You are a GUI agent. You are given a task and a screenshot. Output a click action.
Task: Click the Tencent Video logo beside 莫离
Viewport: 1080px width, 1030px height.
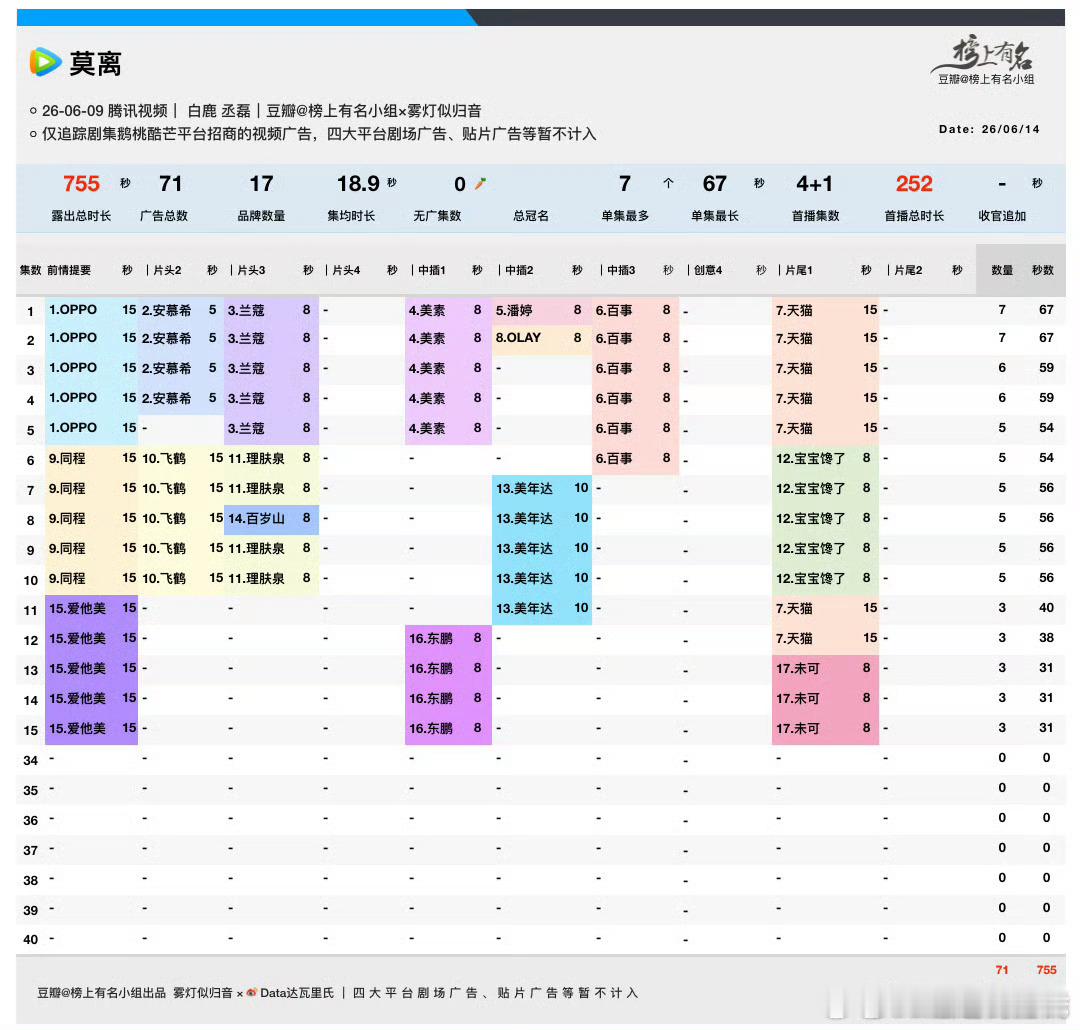pyautogui.click(x=45, y=62)
